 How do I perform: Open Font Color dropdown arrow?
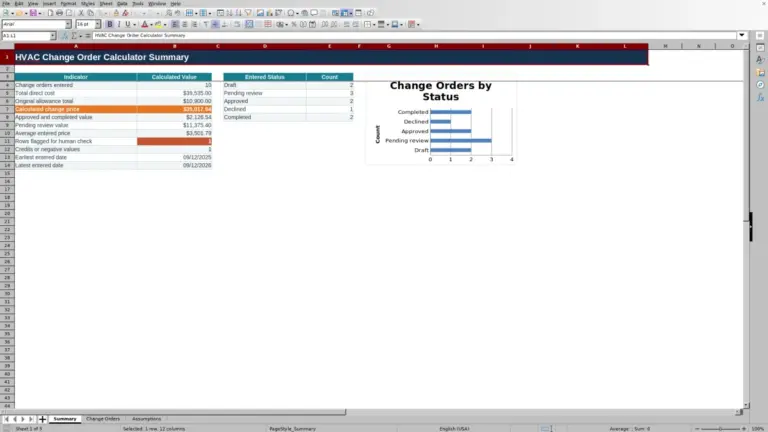[151, 24]
